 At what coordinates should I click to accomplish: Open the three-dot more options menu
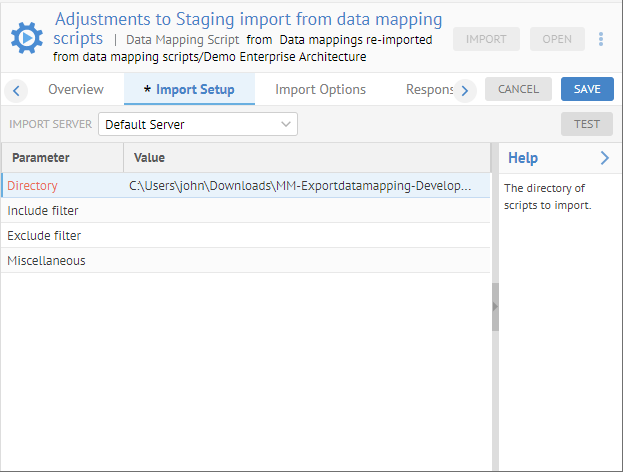click(x=601, y=39)
